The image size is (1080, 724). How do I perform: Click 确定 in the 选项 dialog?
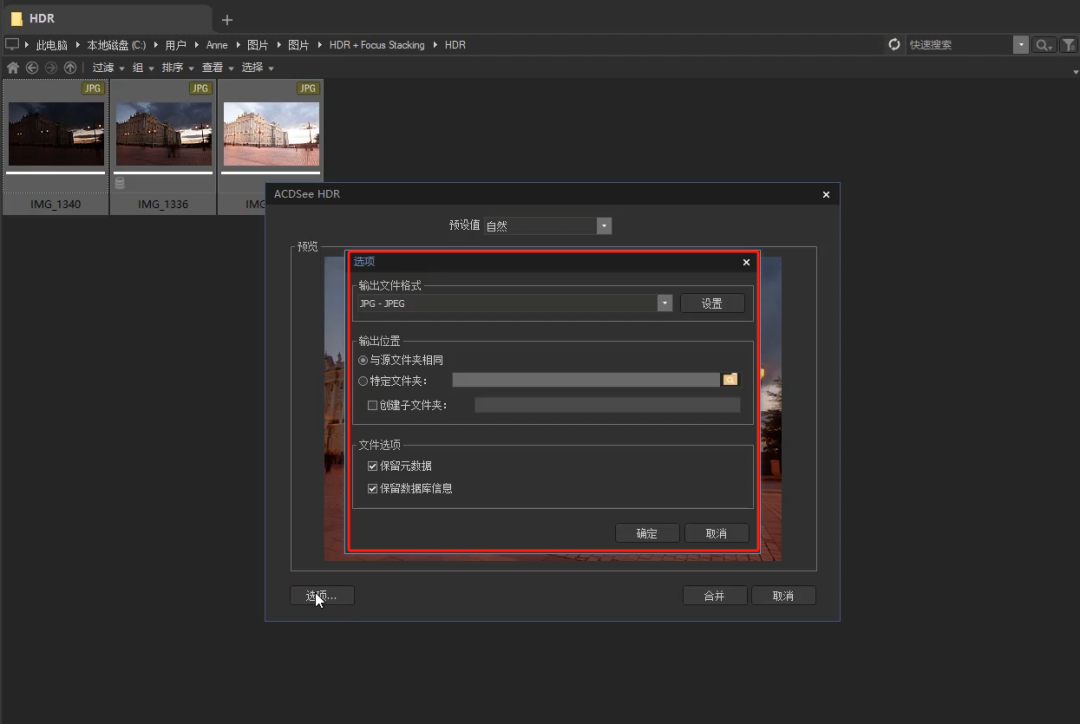647,533
